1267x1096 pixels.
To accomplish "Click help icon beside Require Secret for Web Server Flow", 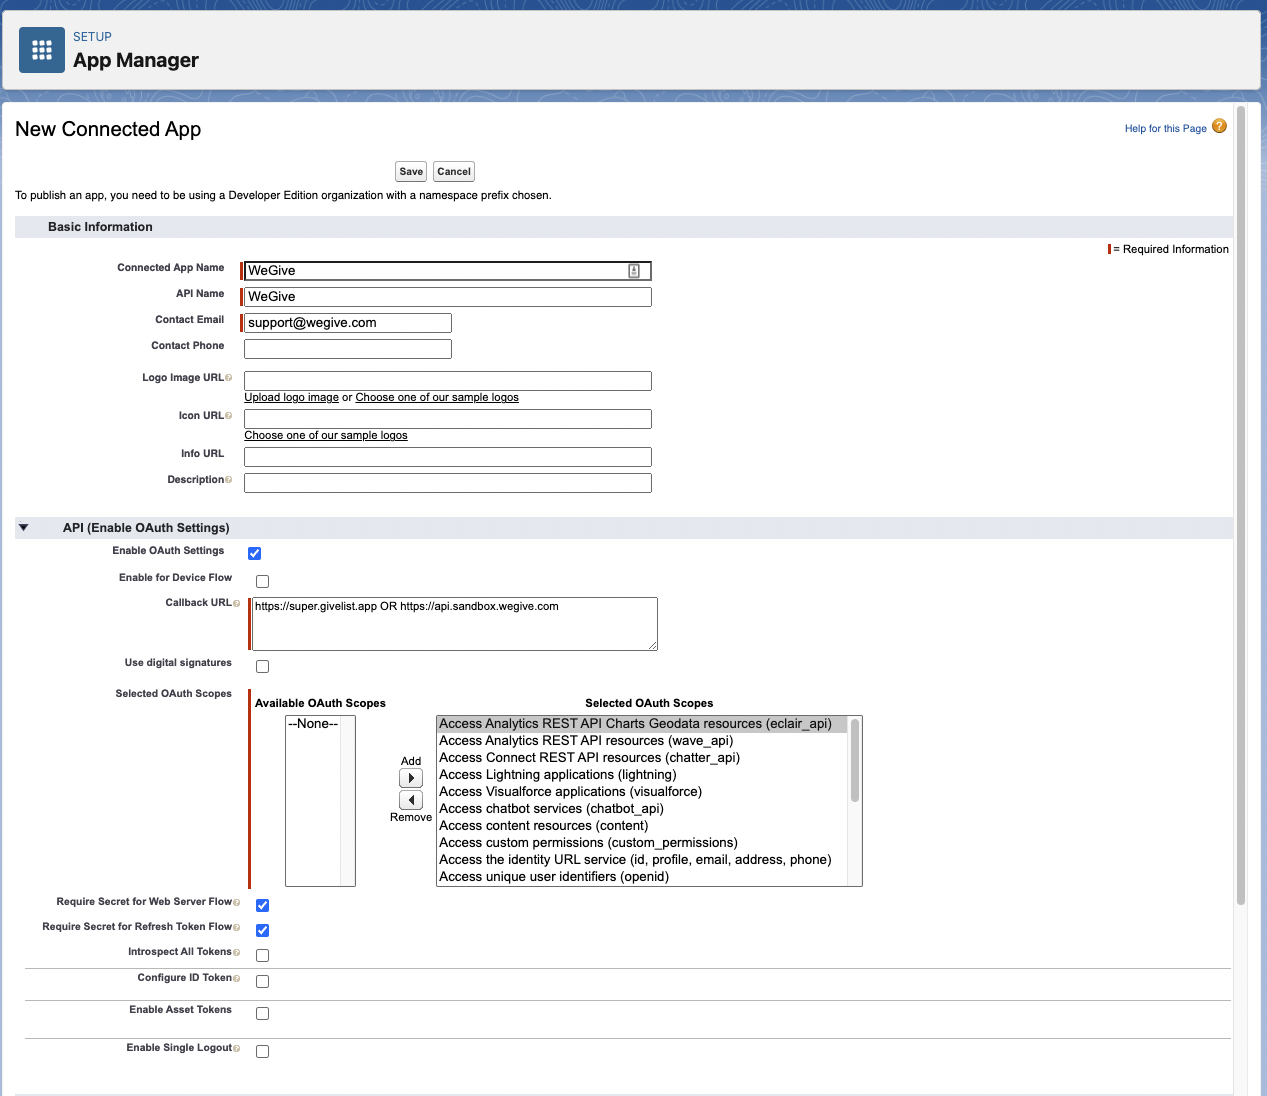I will (237, 902).
